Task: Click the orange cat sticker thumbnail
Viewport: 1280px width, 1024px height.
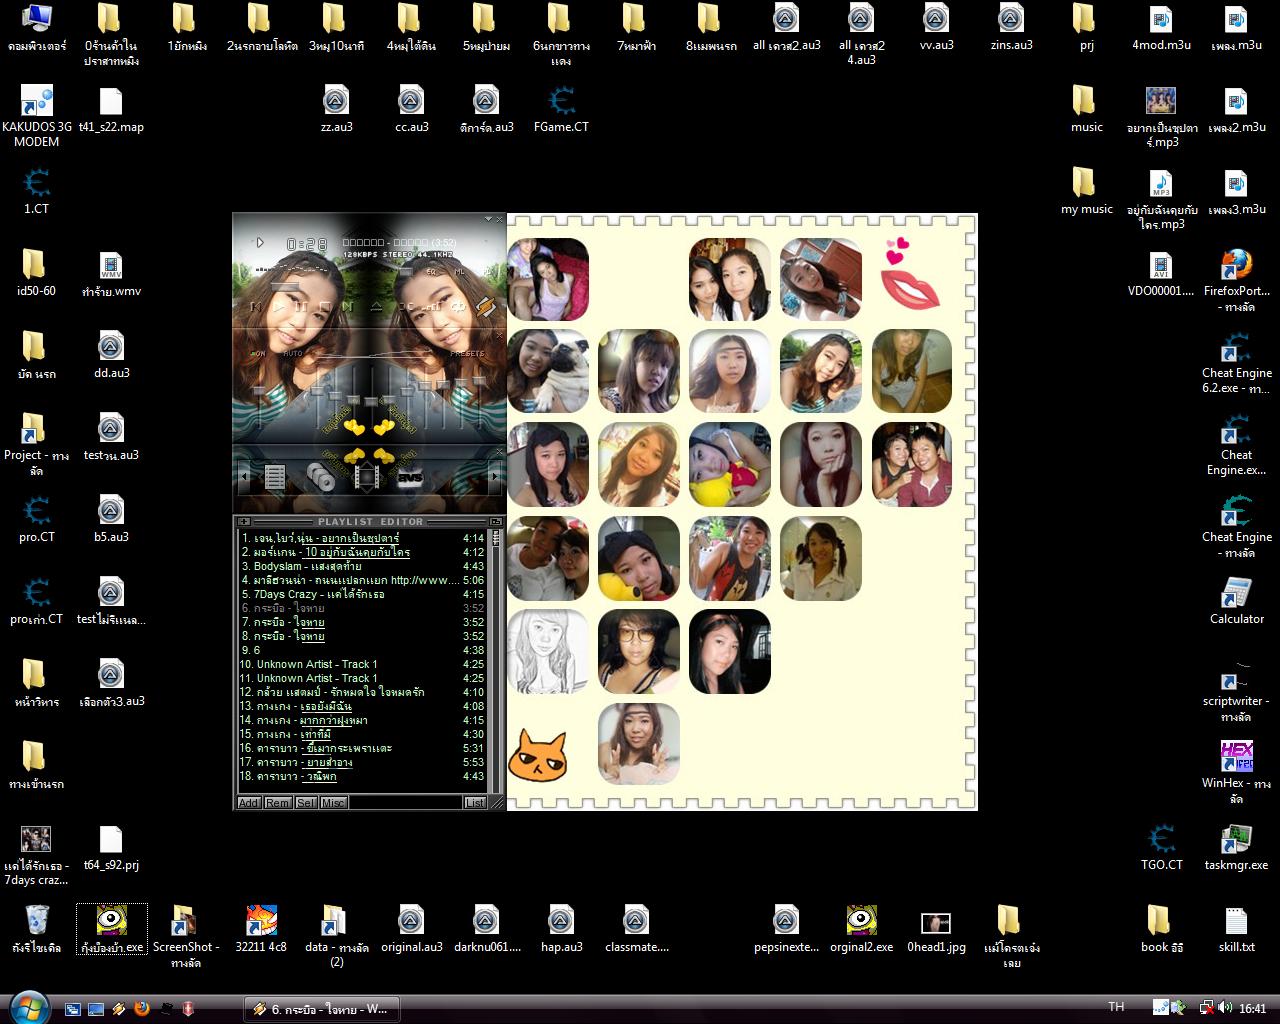Action: pos(537,755)
